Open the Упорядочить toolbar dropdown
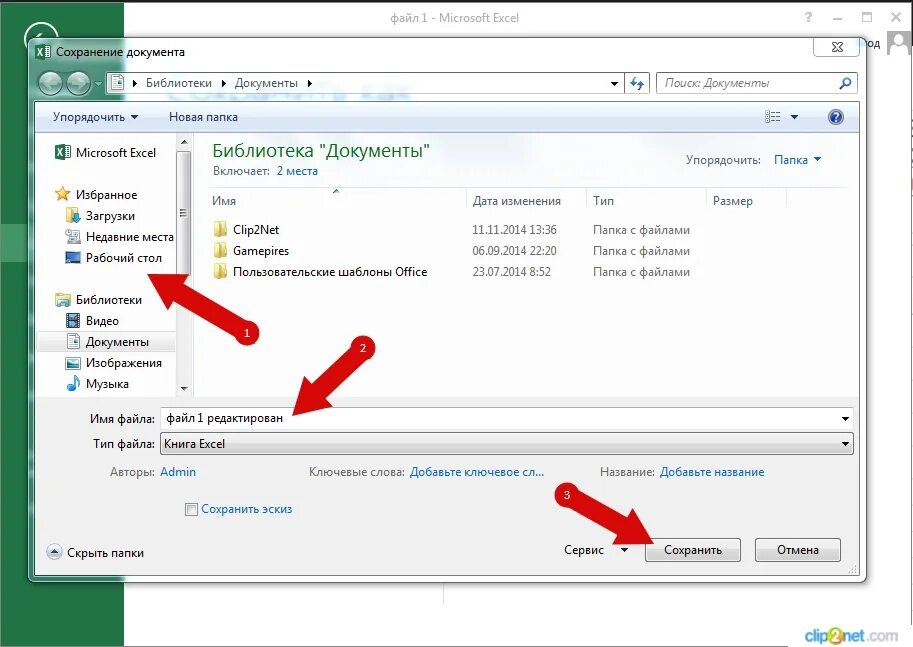This screenshot has width=913, height=647. pyautogui.click(x=95, y=117)
